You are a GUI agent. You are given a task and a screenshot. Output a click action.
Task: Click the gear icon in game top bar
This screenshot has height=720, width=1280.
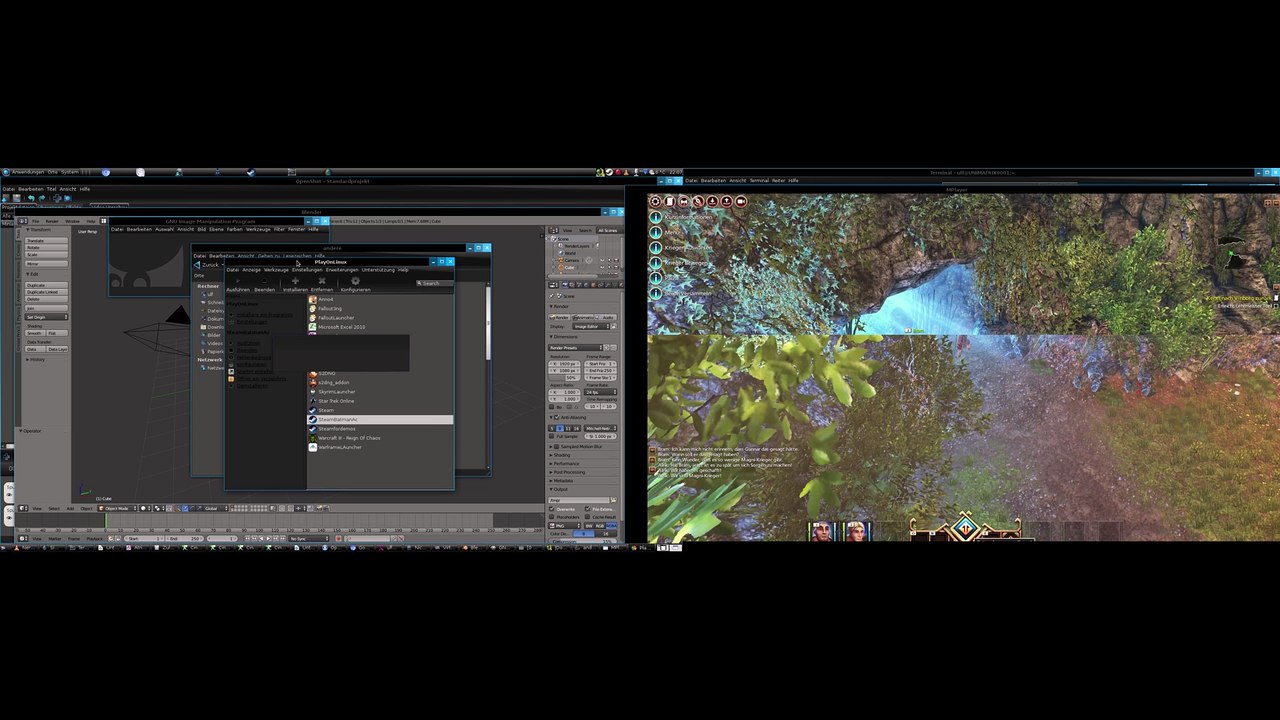(x=657, y=201)
